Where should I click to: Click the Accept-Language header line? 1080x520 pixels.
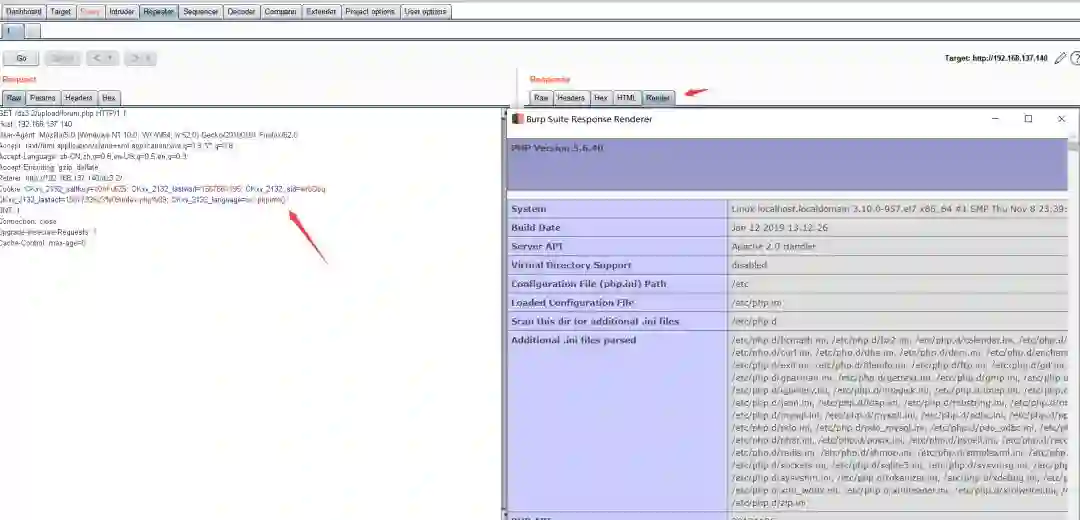tap(94, 156)
